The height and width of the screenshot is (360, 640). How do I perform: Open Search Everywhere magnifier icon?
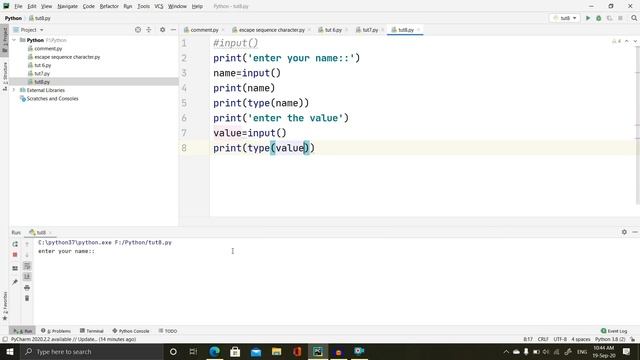[634, 18]
